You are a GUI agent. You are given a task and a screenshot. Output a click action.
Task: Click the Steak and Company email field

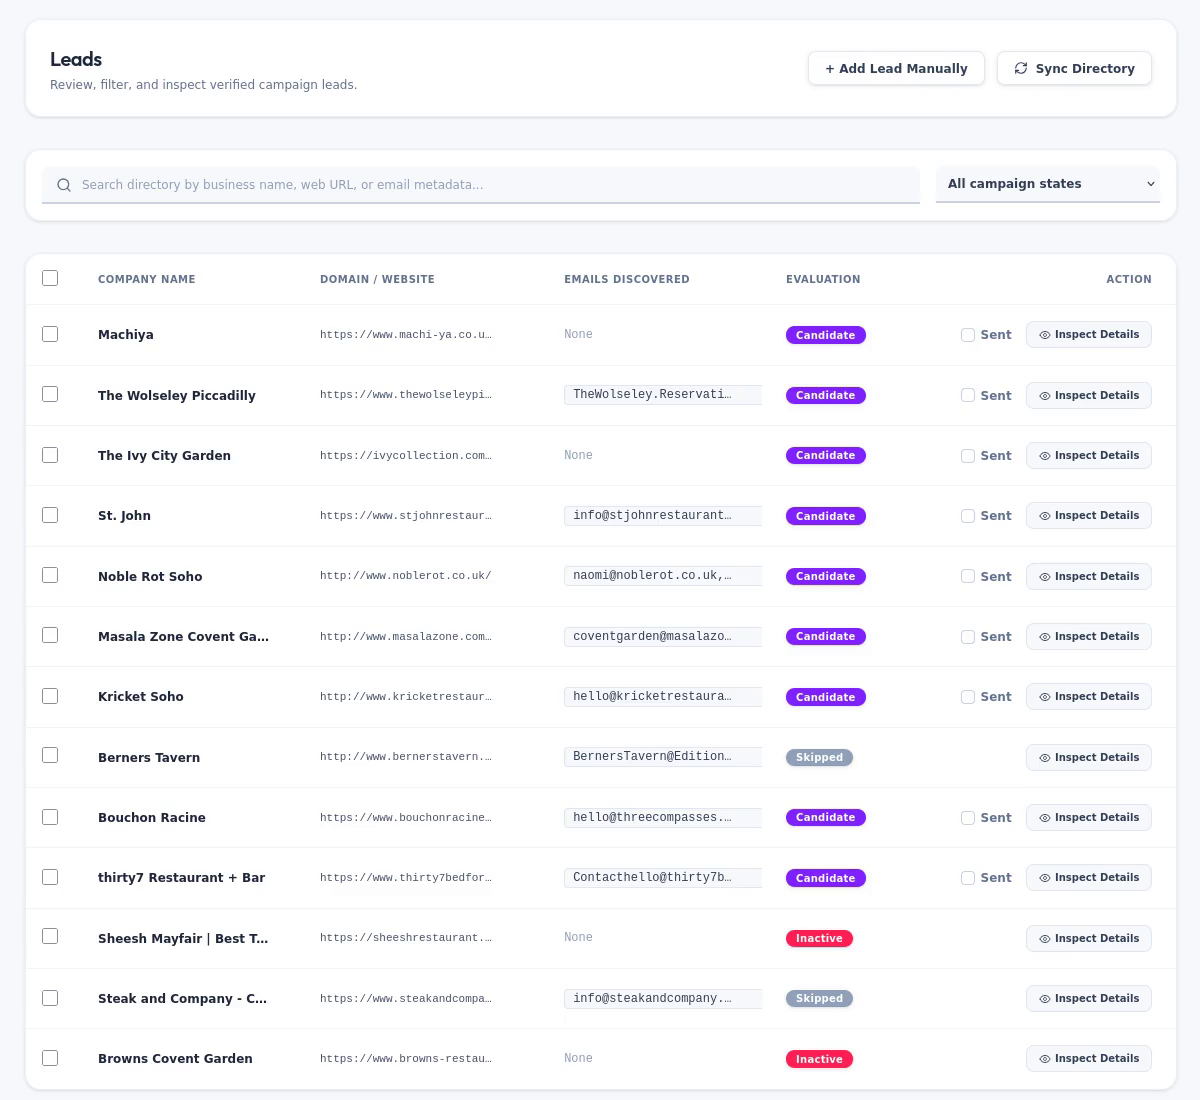coord(663,998)
